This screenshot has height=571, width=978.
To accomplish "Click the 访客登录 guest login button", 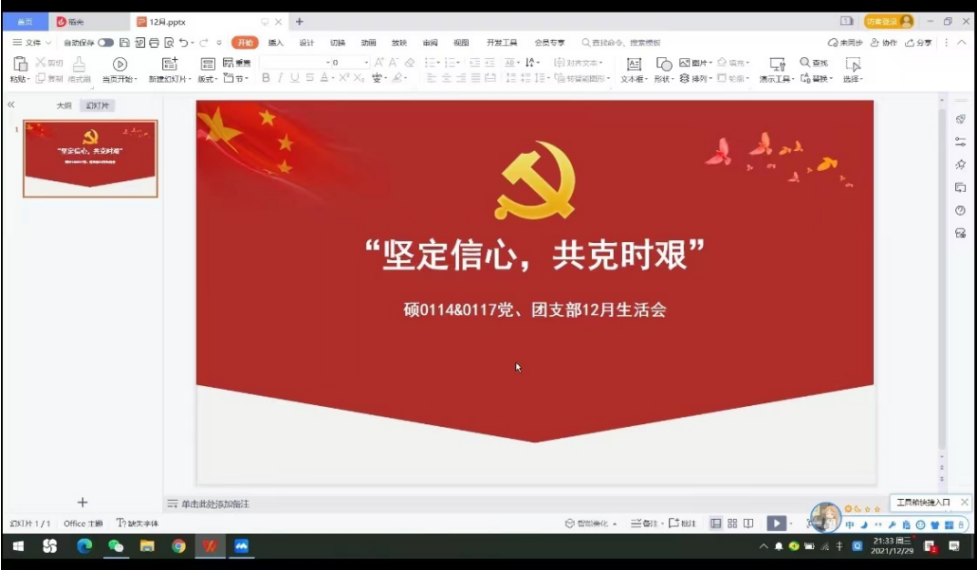I will coord(889,21).
